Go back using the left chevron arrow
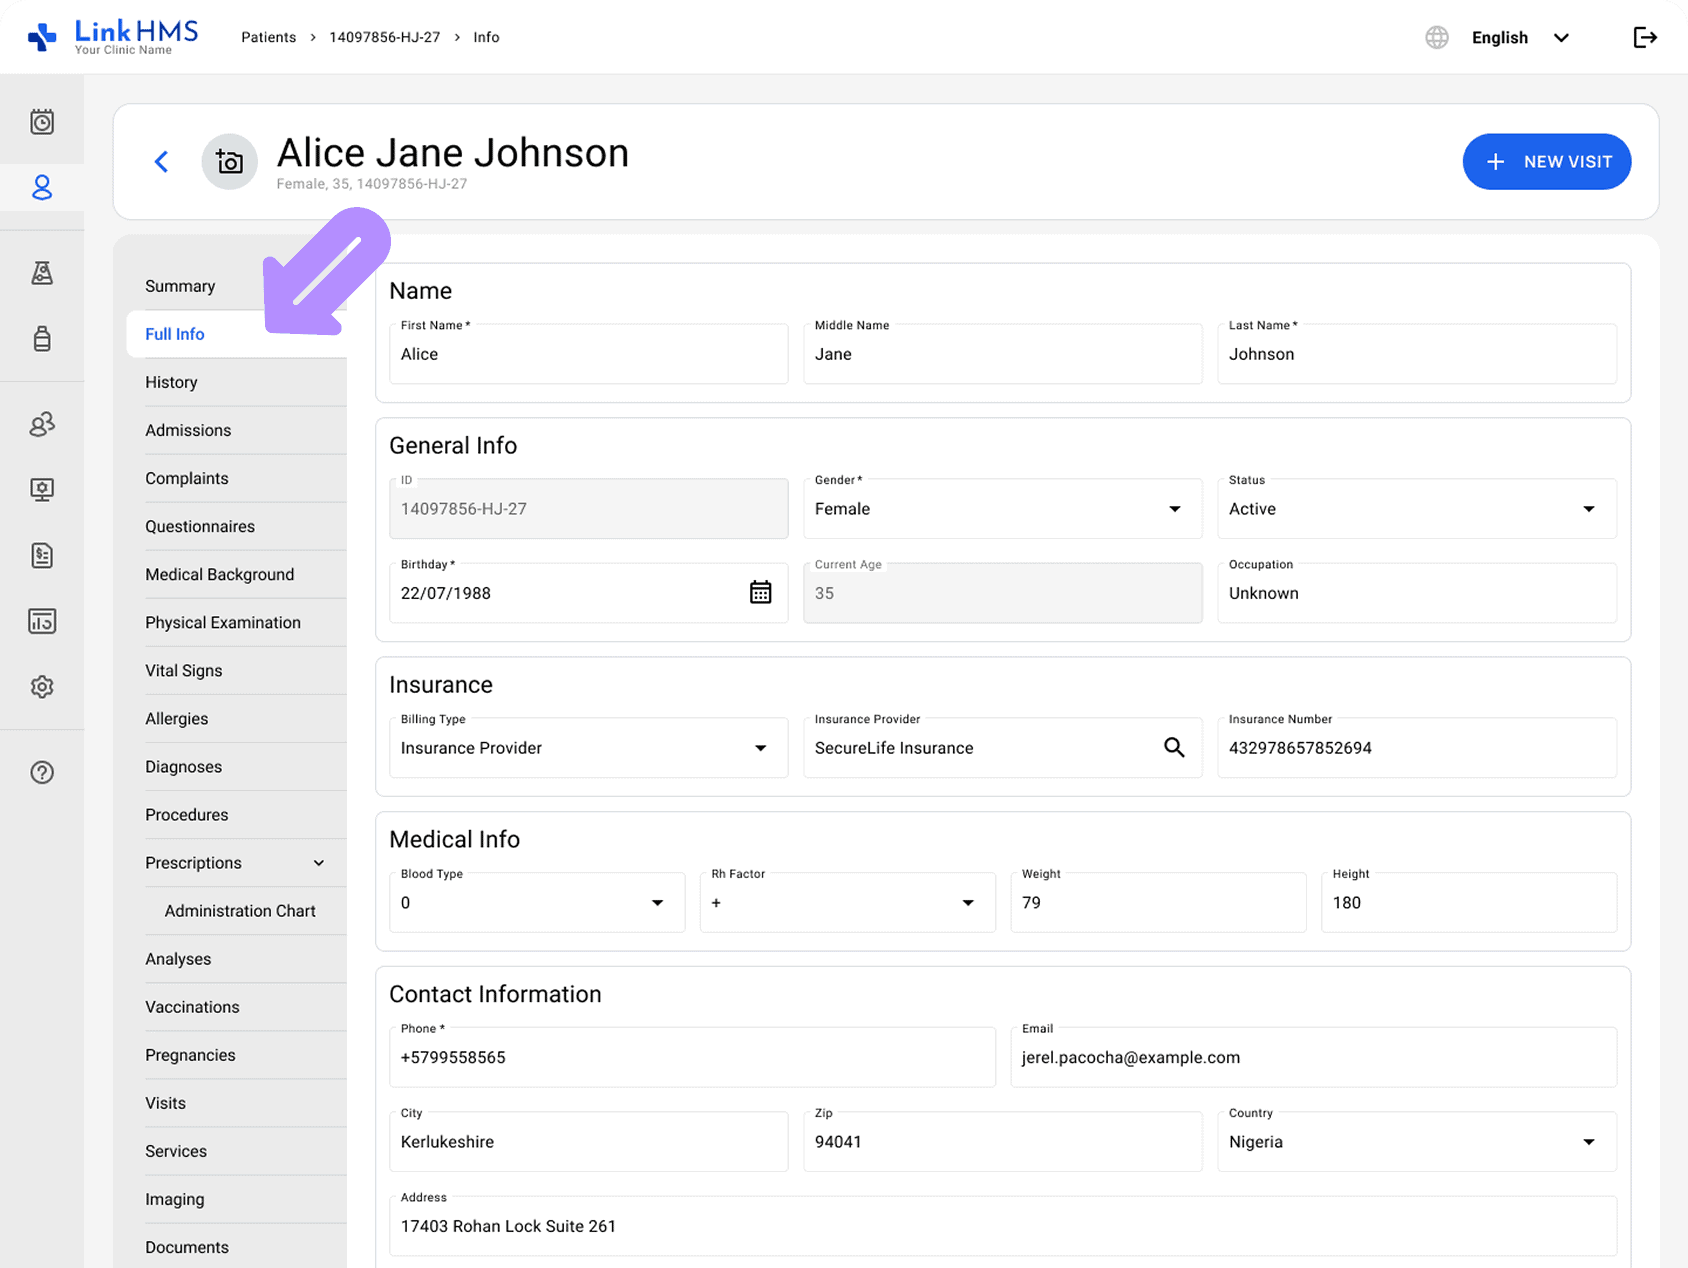1688x1268 pixels. 162,162
